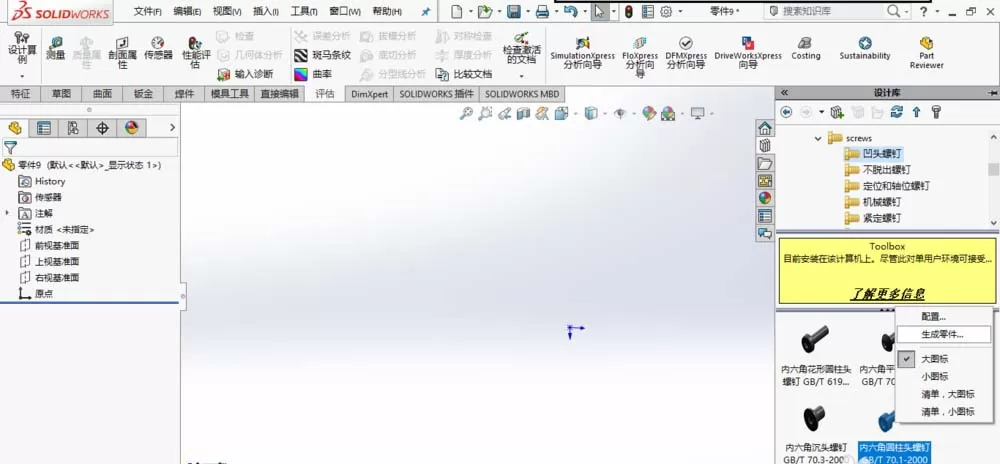1000x464 pixels.
Task: Collapse the design library task pane
Action: click(x=784, y=92)
